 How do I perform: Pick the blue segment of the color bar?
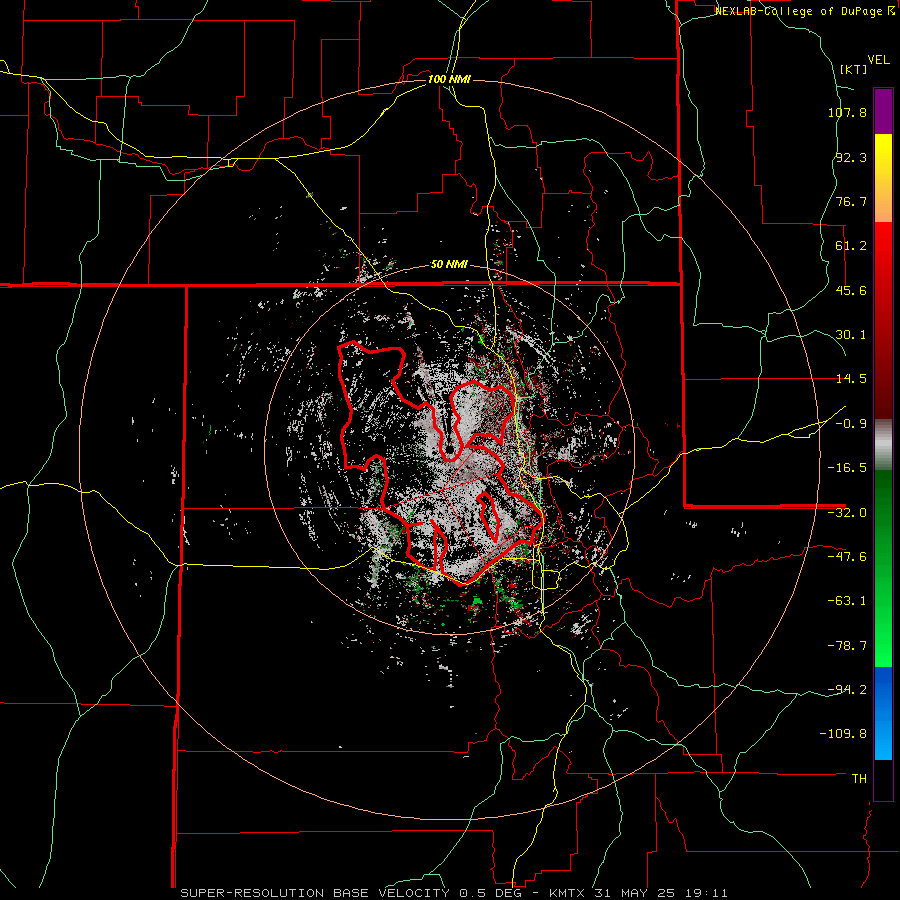point(883,713)
